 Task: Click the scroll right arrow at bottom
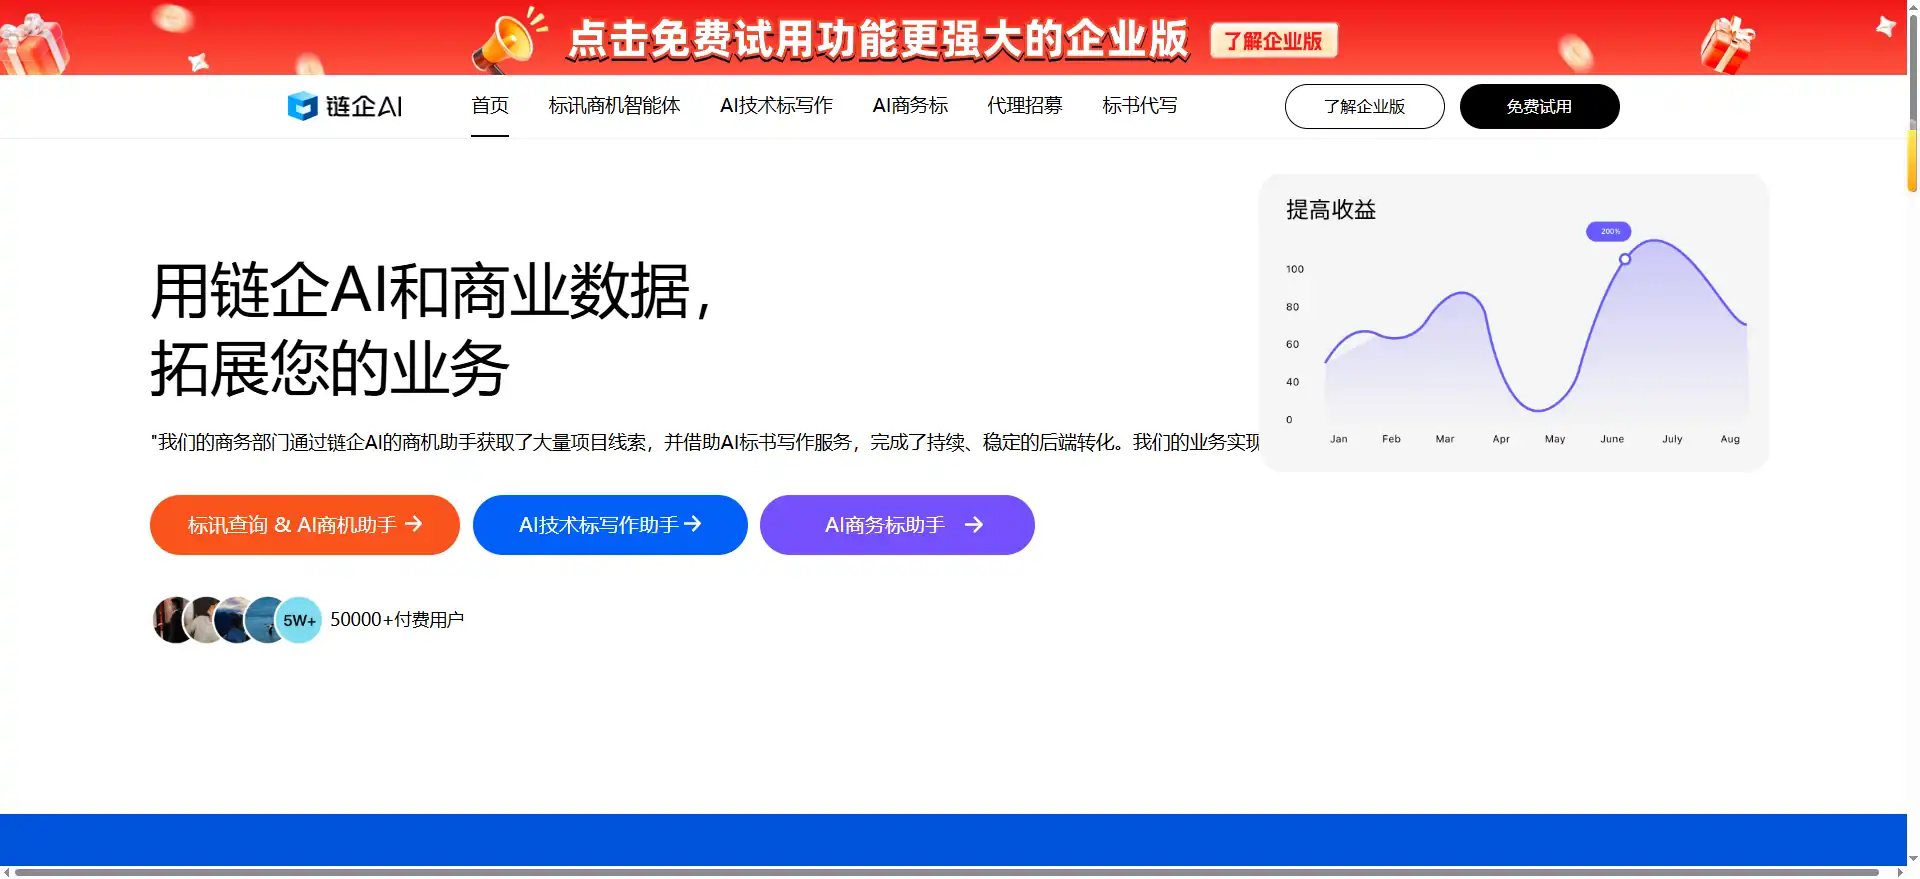(x=1900, y=872)
